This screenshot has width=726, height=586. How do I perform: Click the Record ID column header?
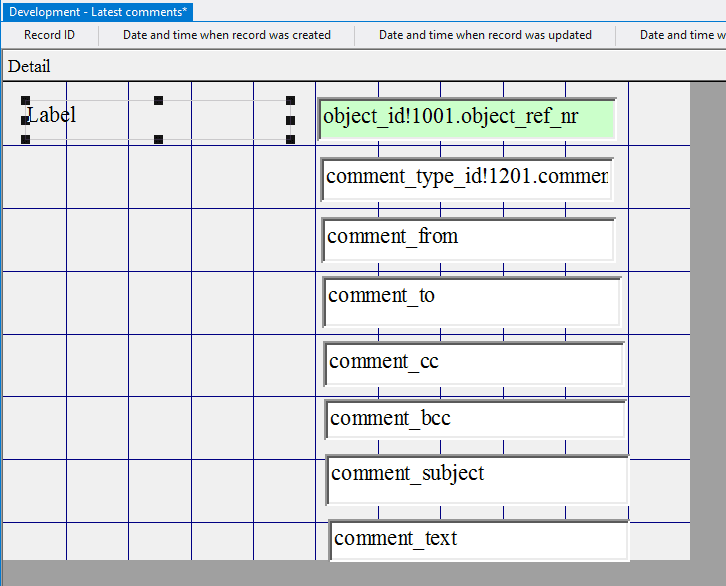pyautogui.click(x=49, y=35)
